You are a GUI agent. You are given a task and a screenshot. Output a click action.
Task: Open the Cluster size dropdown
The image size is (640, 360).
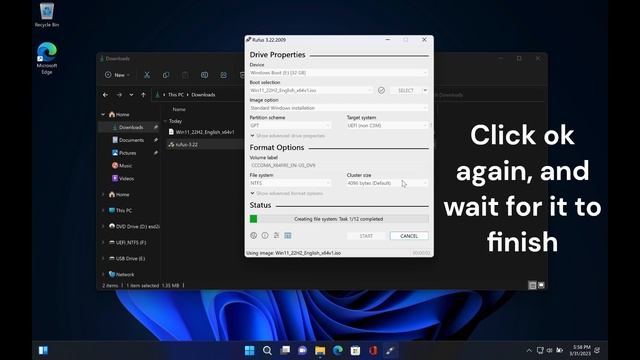point(387,183)
